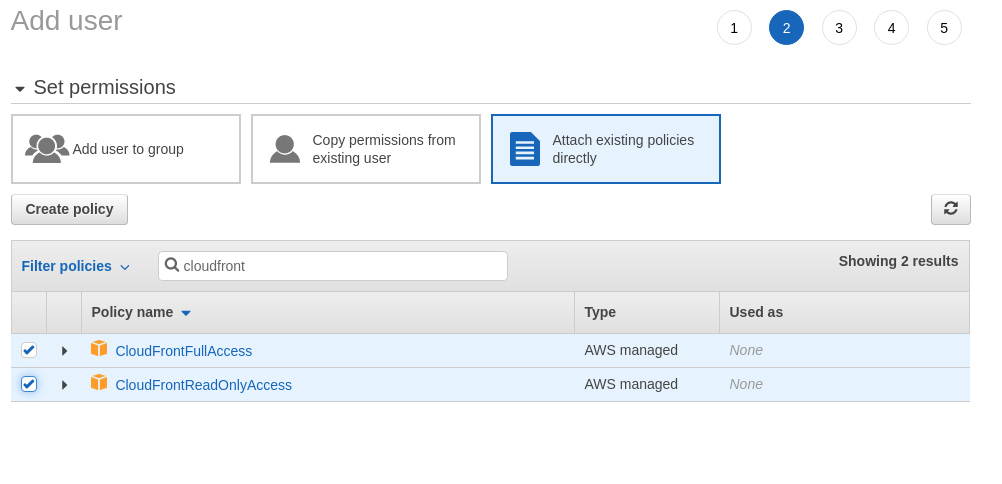1002x484 pixels.
Task: Uncheck the CloudFrontReadOnlyAccess policy checkbox
Action: 29,384
